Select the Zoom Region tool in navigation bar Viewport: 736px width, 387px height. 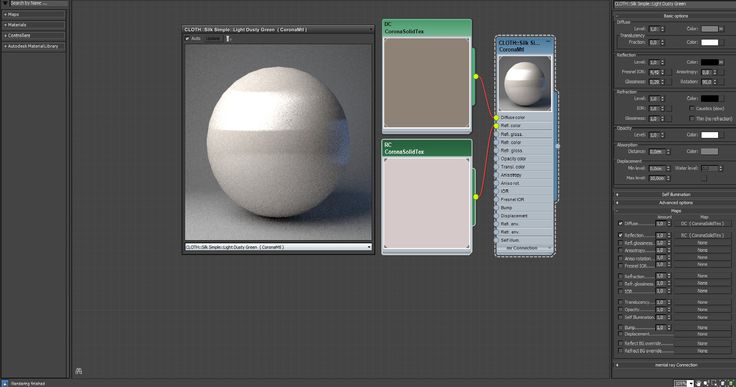click(x=714, y=384)
